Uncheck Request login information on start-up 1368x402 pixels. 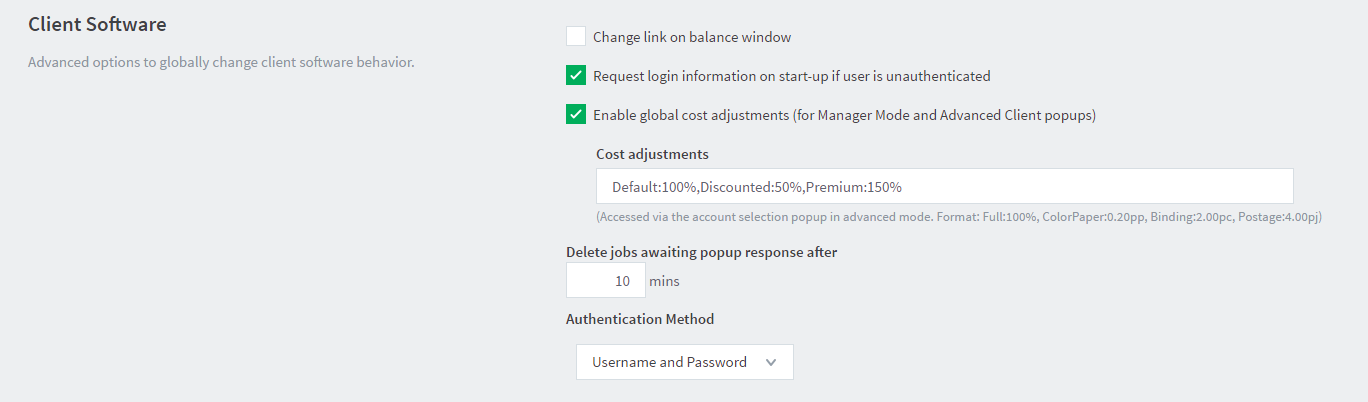pos(576,75)
